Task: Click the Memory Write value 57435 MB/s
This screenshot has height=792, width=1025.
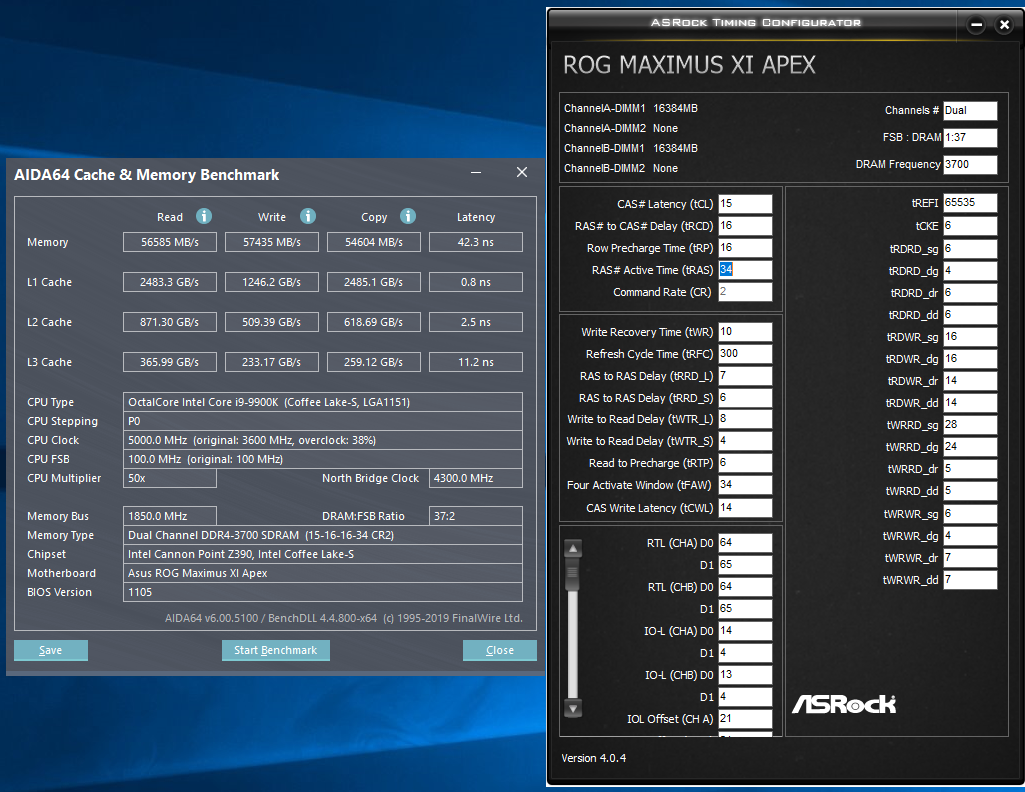Action: (272, 242)
